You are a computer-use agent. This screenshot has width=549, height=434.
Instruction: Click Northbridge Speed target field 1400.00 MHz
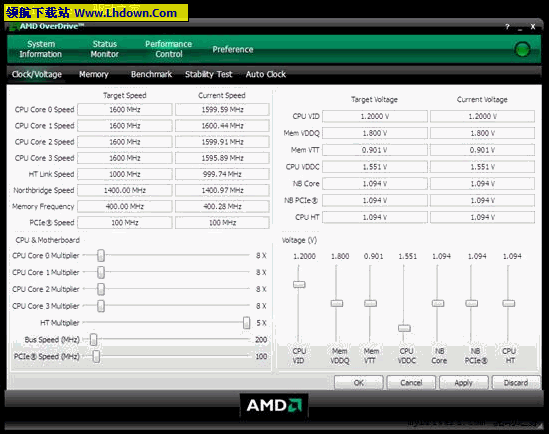125,190
